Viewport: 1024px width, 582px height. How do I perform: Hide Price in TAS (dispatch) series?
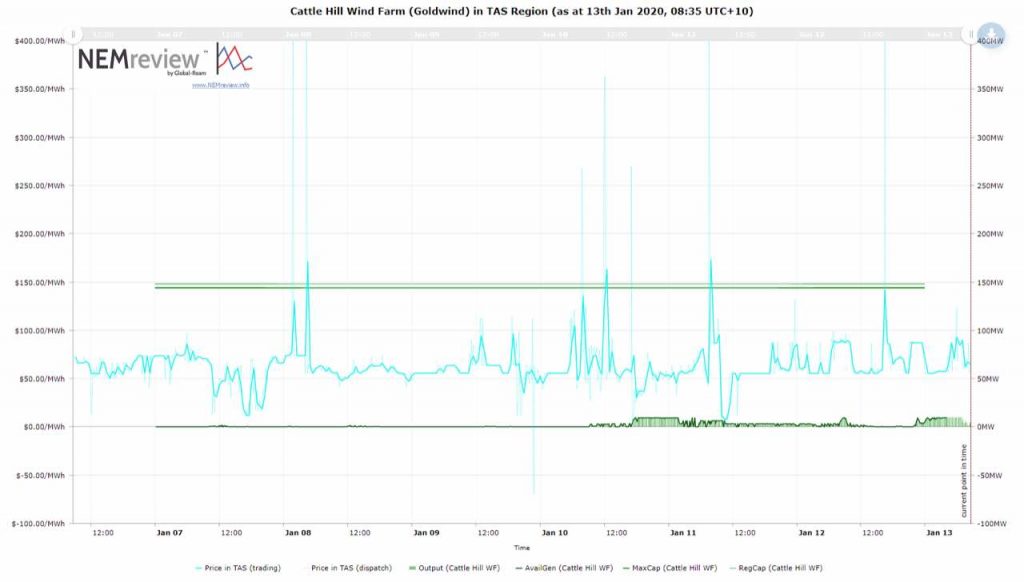[x=348, y=568]
